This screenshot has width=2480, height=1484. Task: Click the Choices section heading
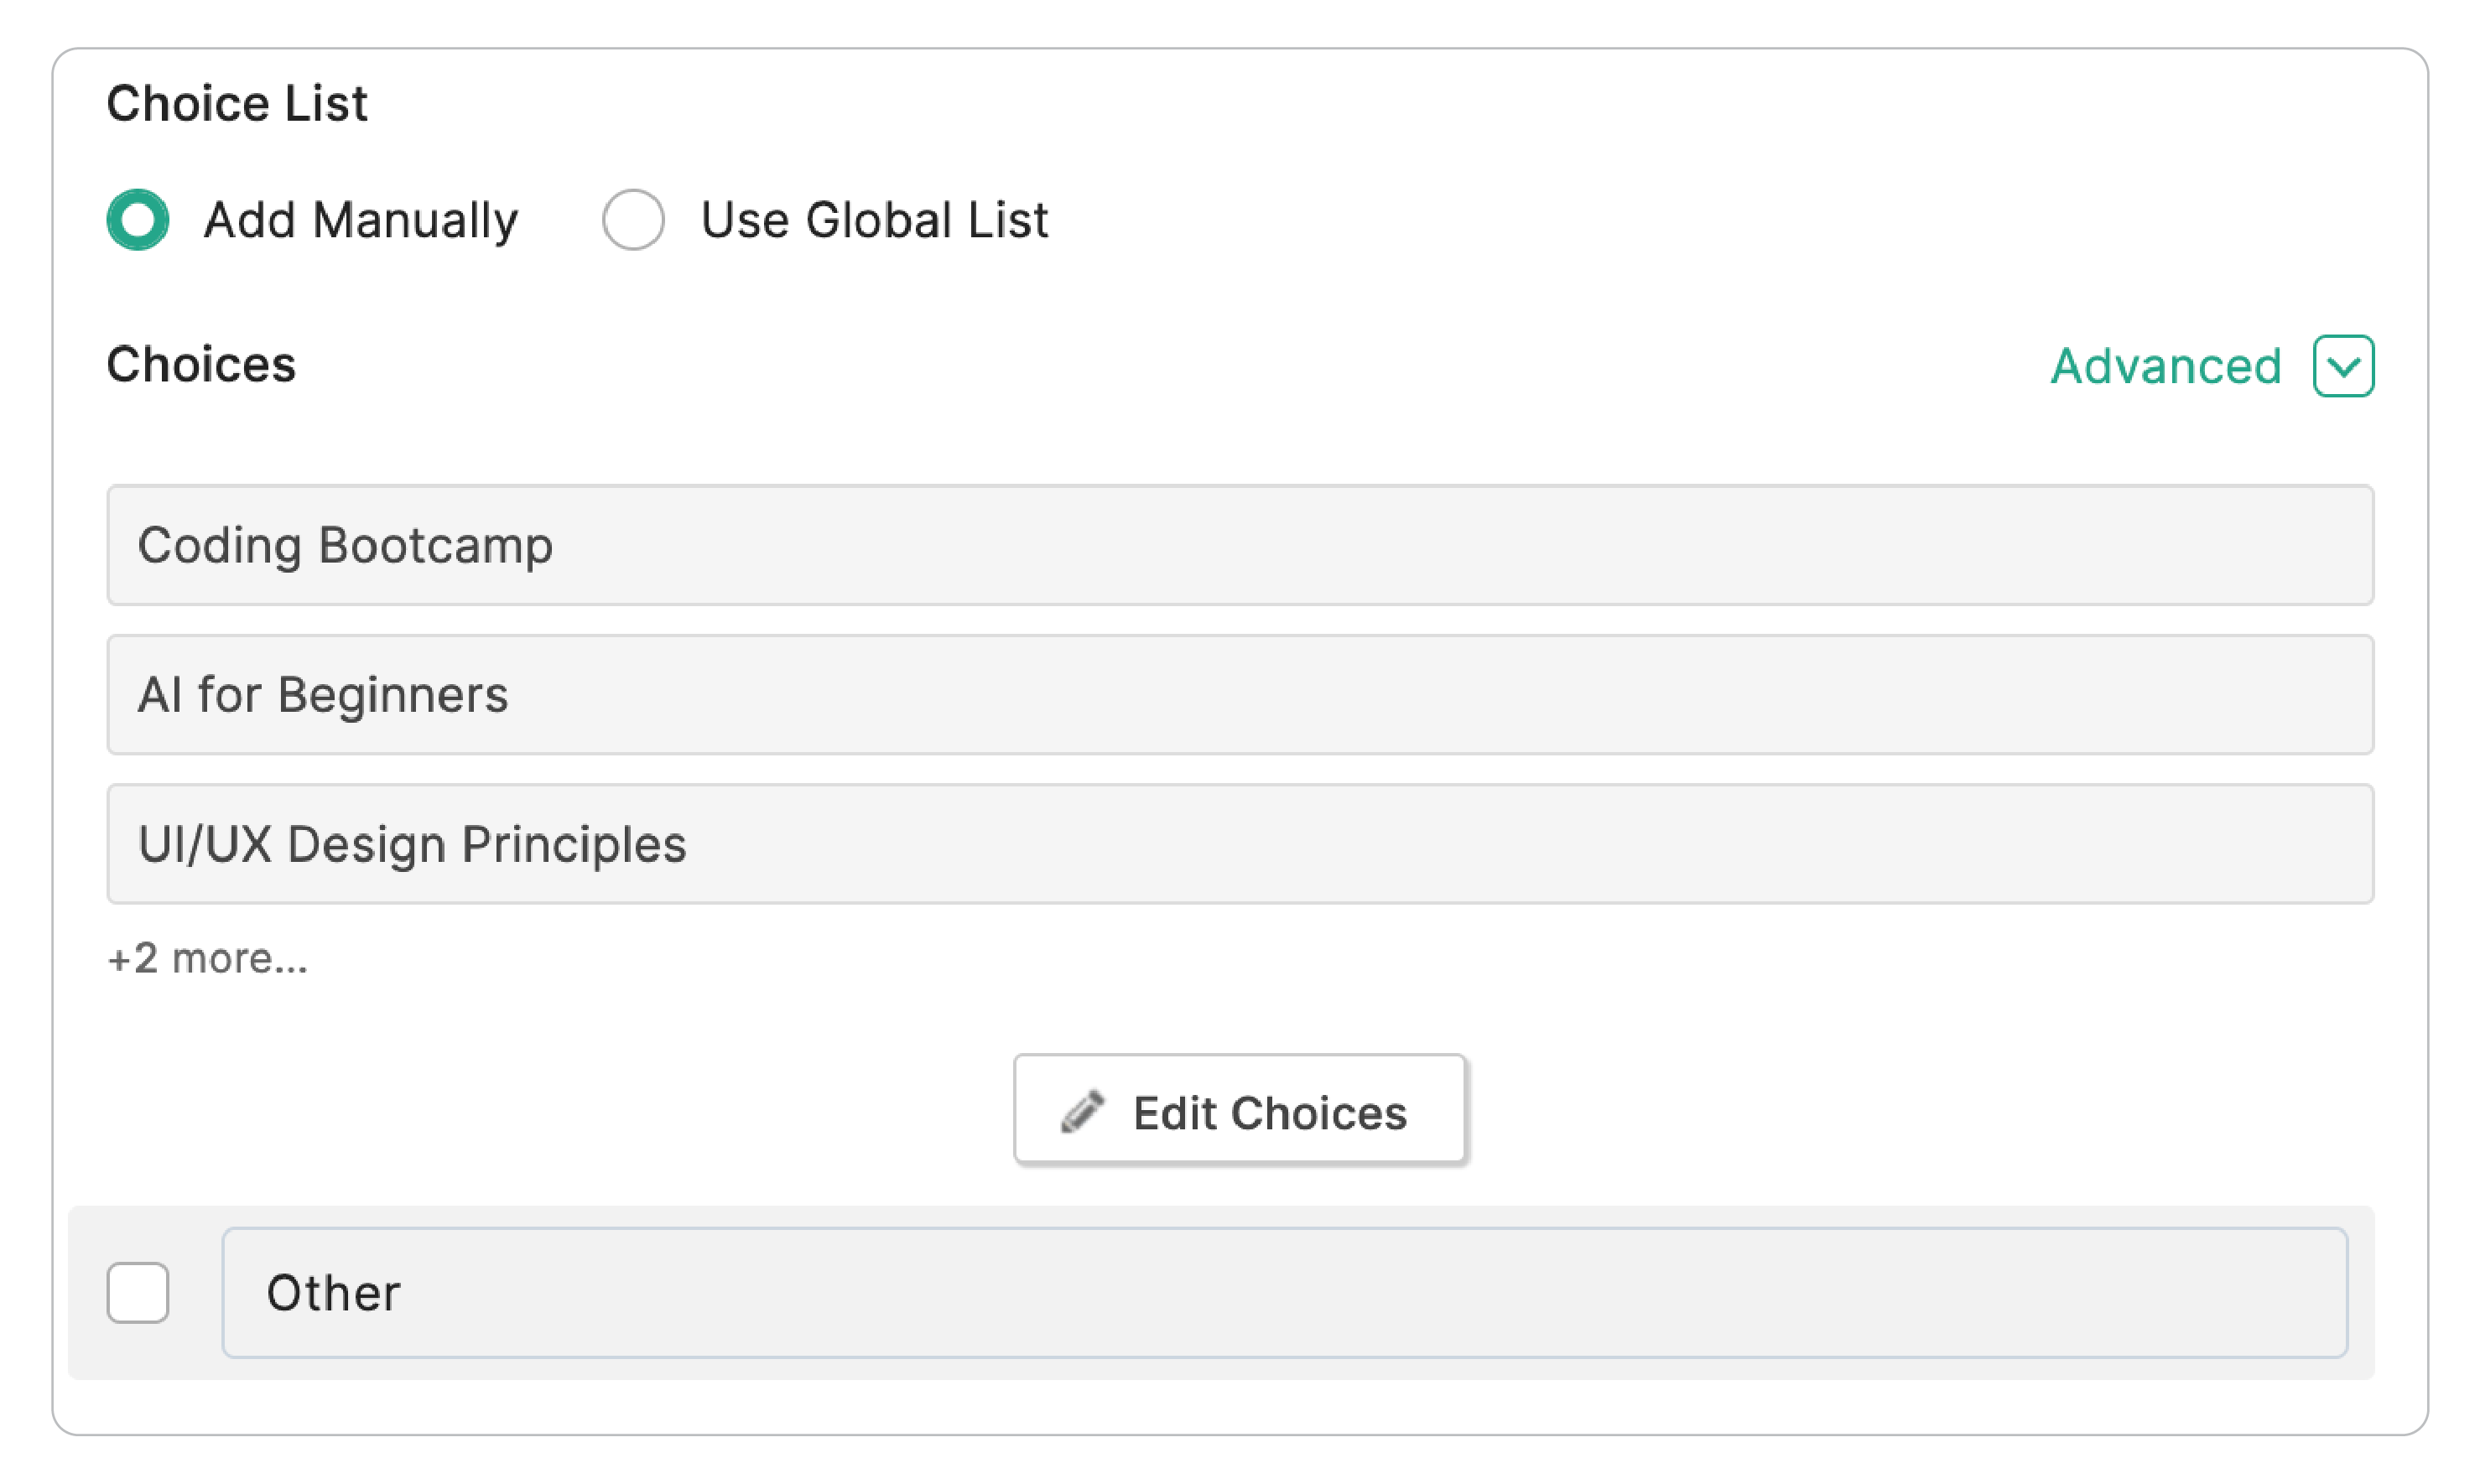pos(201,364)
